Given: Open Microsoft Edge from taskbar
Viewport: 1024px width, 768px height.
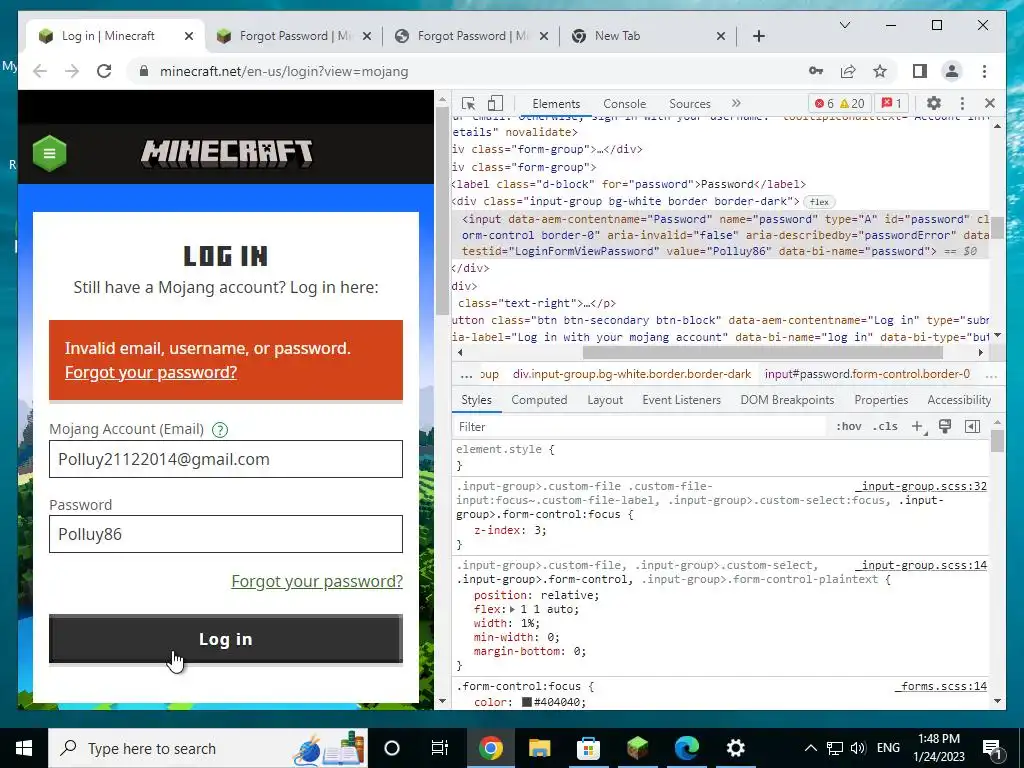Looking at the screenshot, I should click(x=686, y=748).
